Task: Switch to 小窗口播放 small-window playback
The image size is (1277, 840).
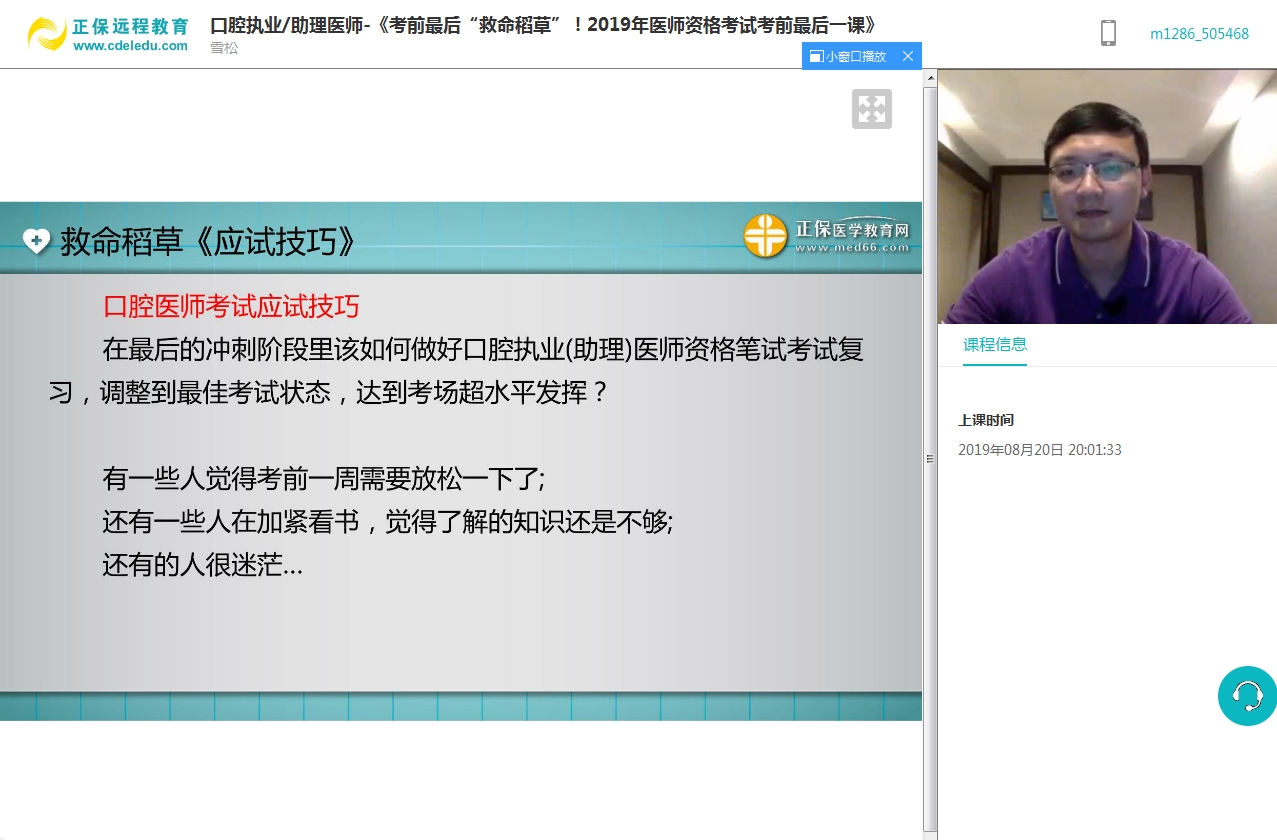Action: (849, 56)
